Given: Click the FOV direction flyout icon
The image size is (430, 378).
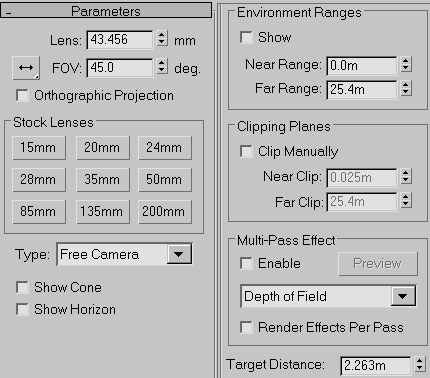Looking at the screenshot, I should pos(26,68).
